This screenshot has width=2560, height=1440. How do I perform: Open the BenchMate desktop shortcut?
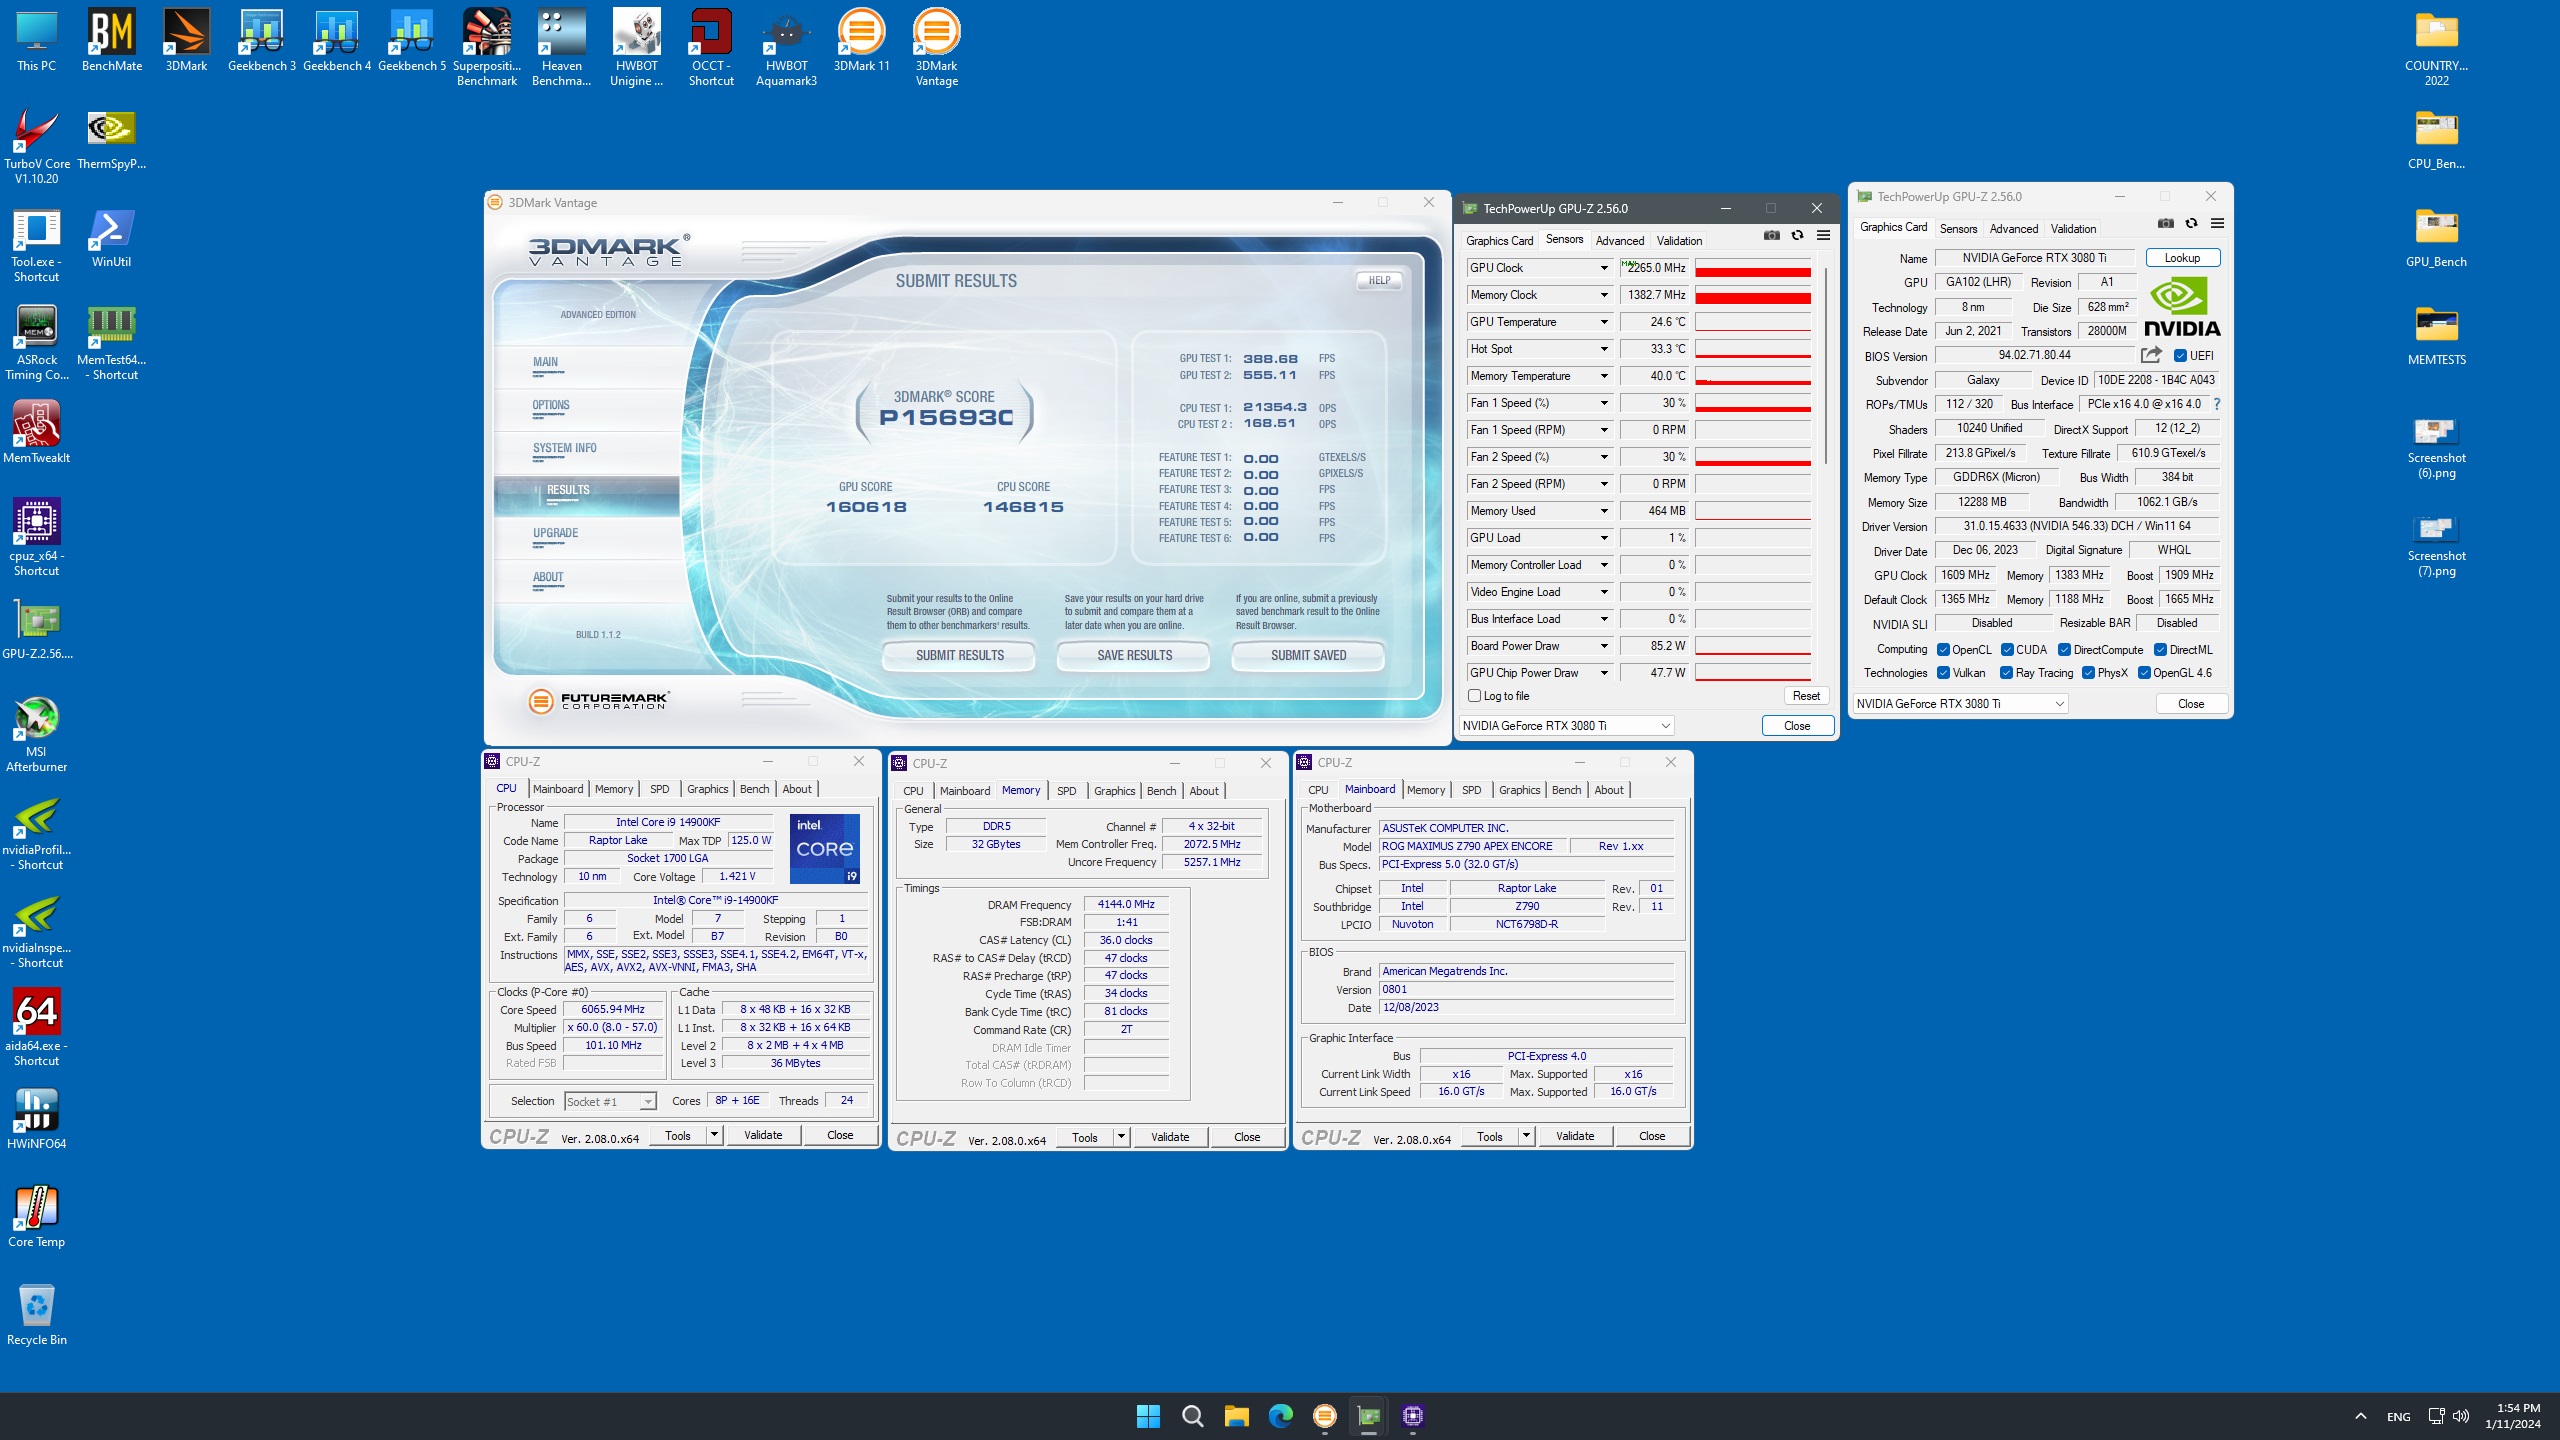112,42
